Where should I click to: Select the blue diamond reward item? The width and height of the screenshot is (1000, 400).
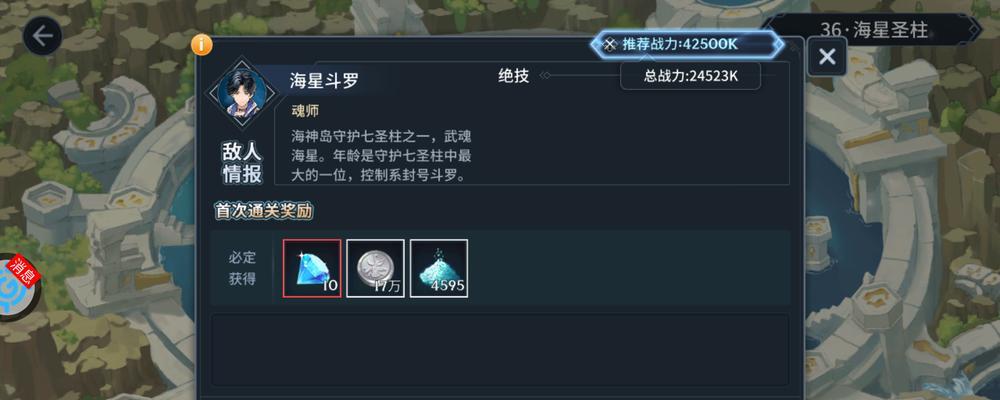pos(312,268)
